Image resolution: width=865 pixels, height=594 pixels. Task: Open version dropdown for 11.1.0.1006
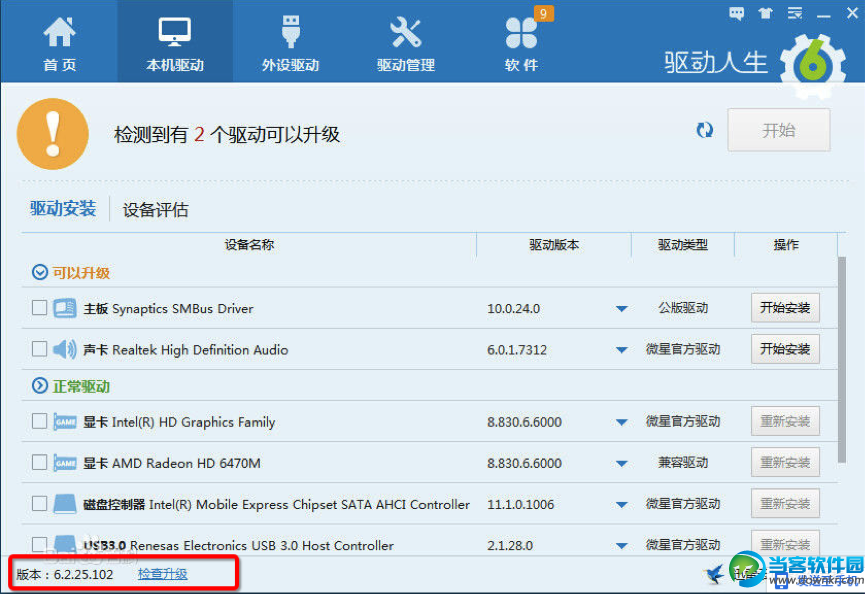point(622,505)
